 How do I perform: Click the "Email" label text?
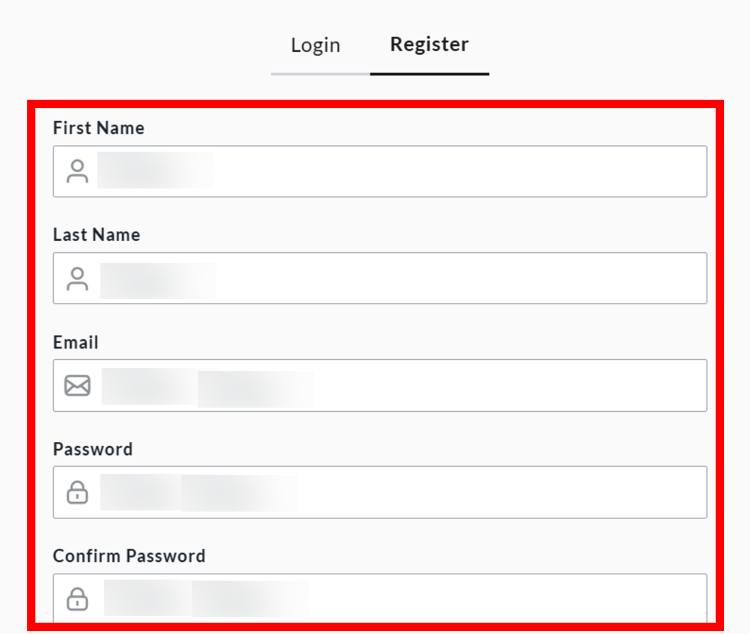pyautogui.click(x=75, y=342)
